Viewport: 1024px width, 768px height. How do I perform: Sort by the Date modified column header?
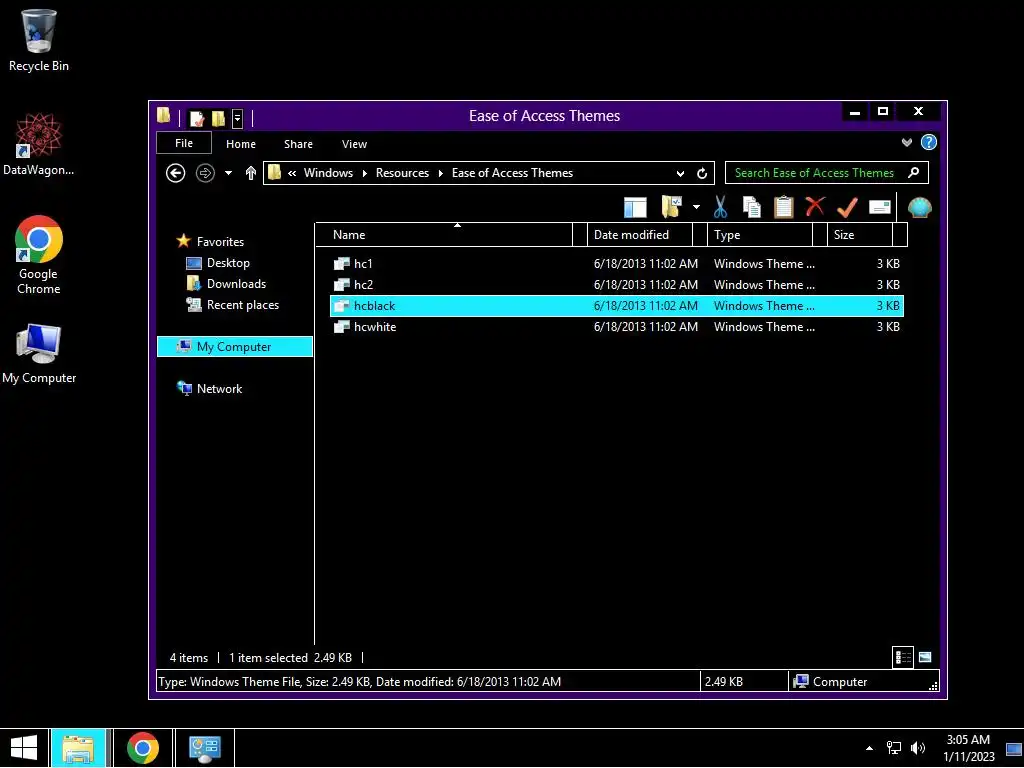(x=640, y=235)
